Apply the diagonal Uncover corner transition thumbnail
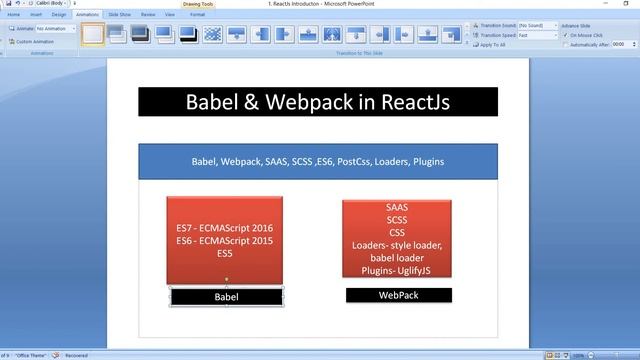 click(x=451, y=34)
